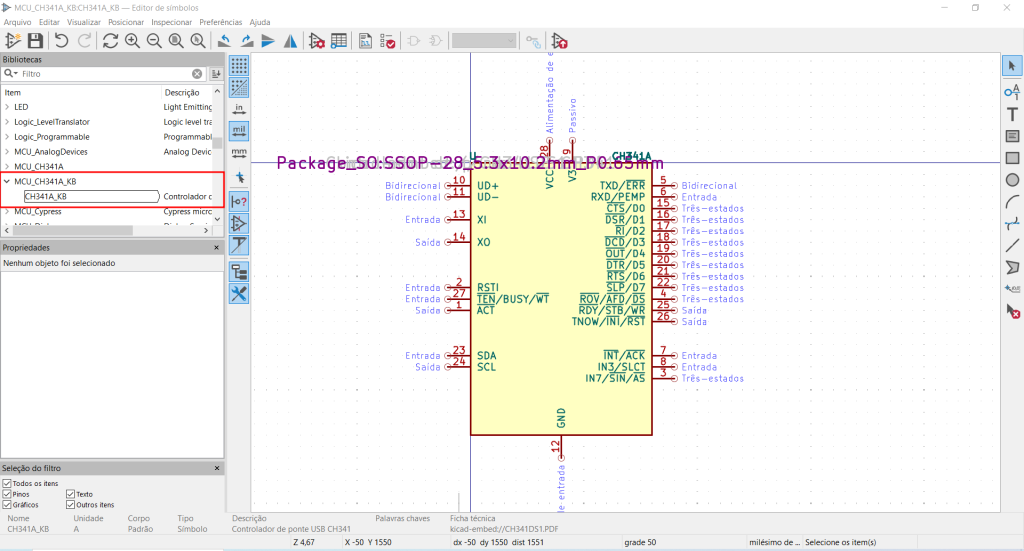Toggle grid display on canvas
This screenshot has height=551, width=1024.
239,66
